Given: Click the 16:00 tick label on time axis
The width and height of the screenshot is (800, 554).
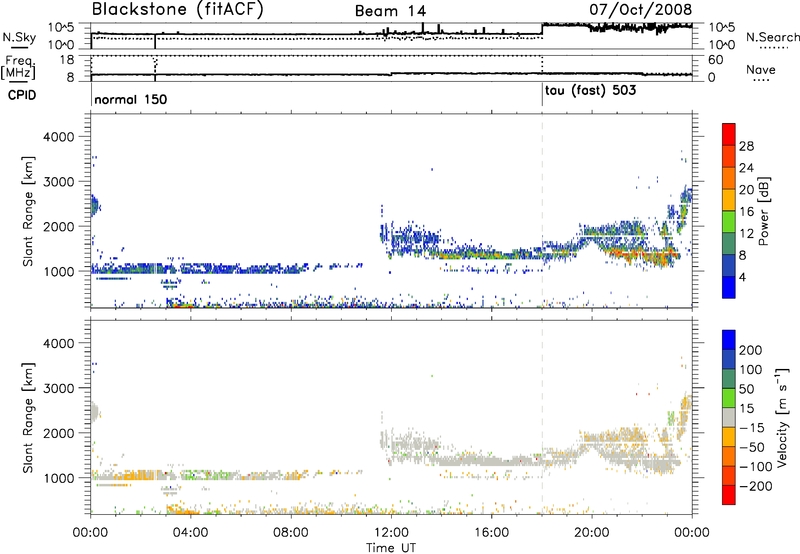Looking at the screenshot, I should pyautogui.click(x=491, y=533).
